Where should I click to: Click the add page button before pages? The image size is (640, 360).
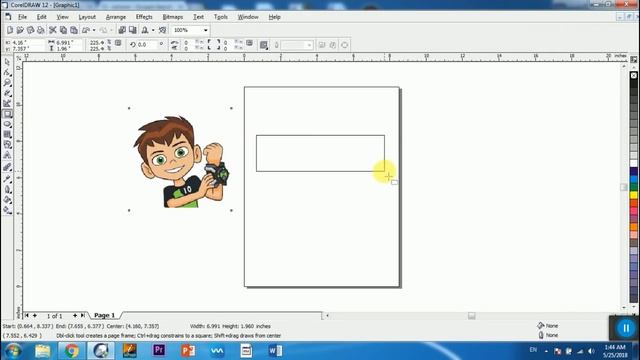[x=35, y=316]
